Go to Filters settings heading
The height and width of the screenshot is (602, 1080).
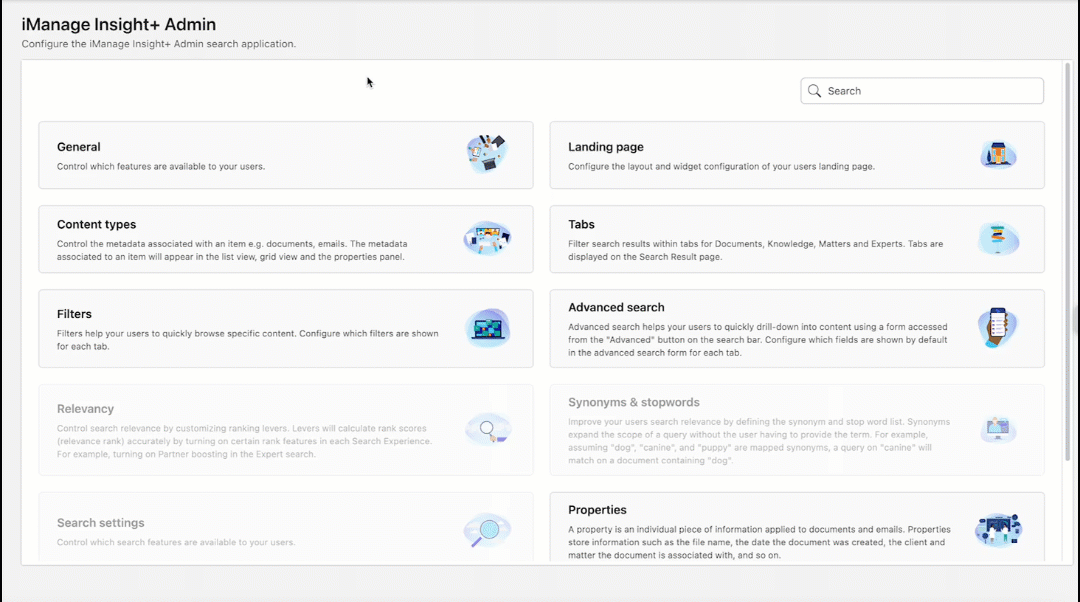click(x=75, y=314)
